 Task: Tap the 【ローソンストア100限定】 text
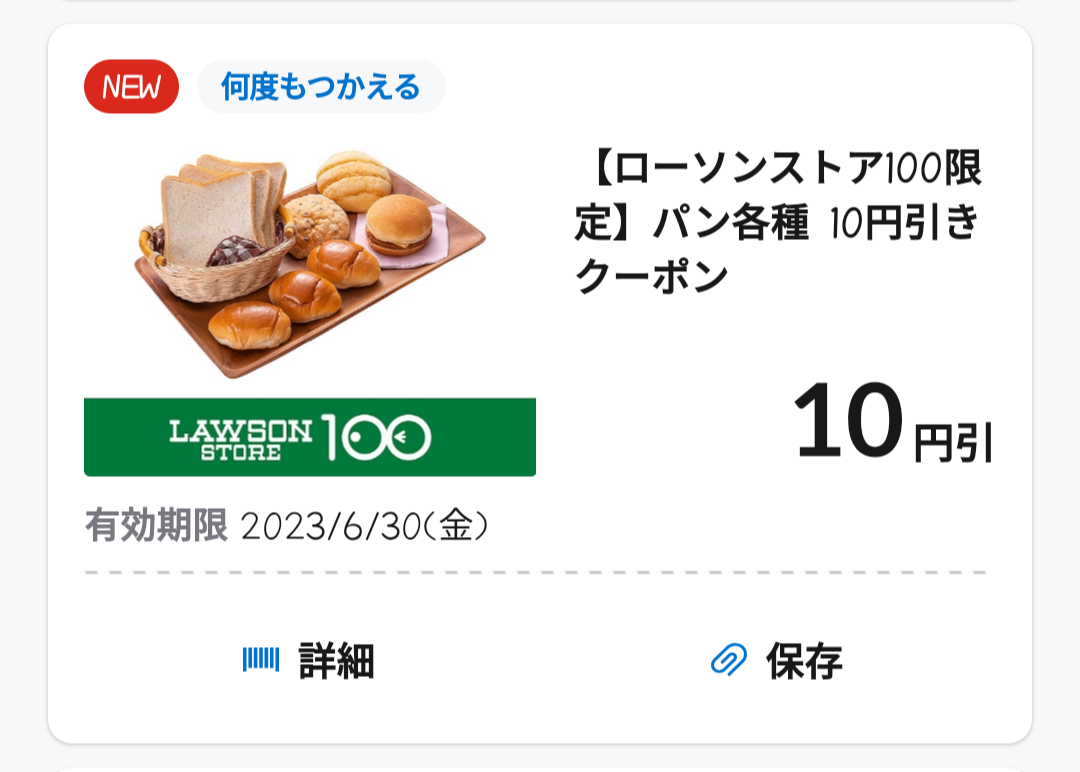(x=780, y=171)
